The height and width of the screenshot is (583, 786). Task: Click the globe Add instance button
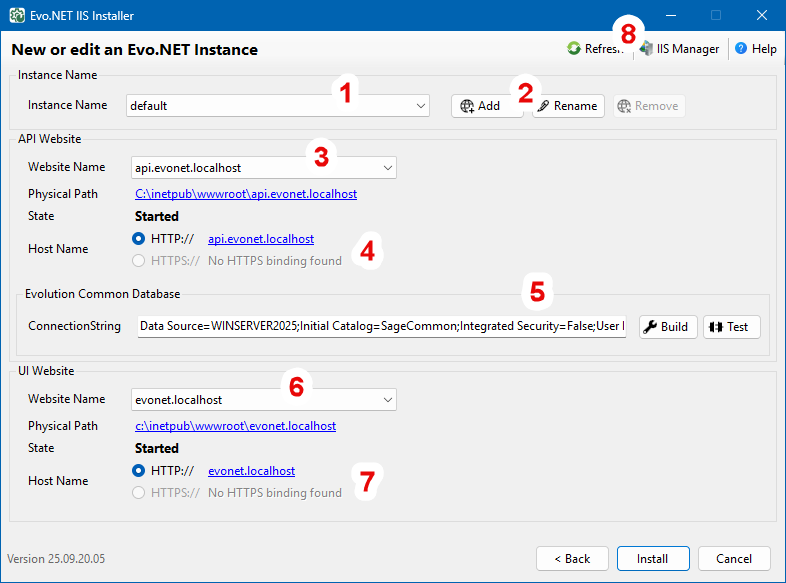pos(487,106)
